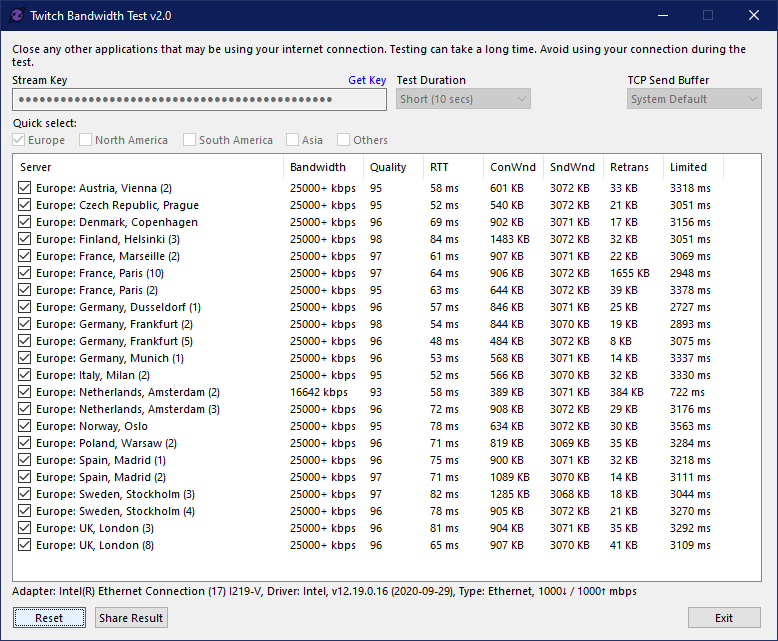
Task: Select the 384 KB retrans value
Action: point(627,392)
